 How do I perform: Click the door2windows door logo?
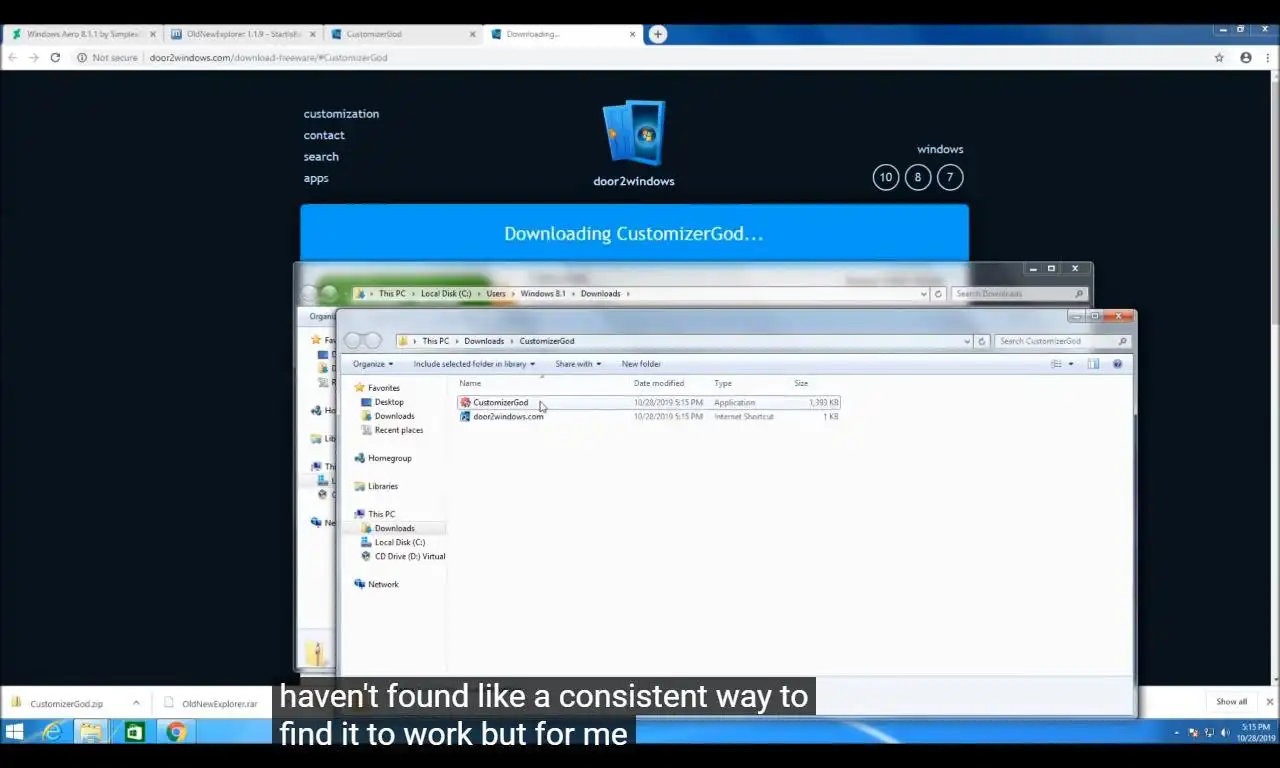pyautogui.click(x=634, y=133)
